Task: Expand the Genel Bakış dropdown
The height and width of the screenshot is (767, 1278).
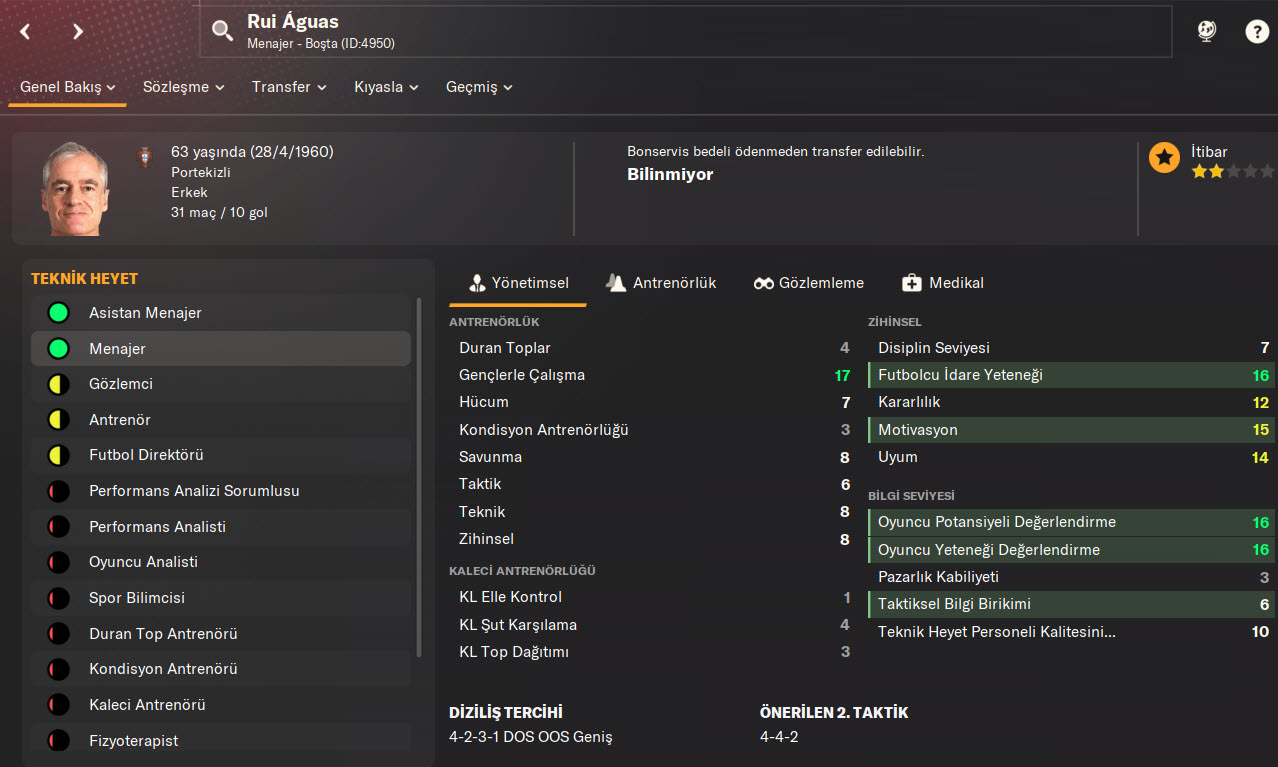Action: point(68,87)
